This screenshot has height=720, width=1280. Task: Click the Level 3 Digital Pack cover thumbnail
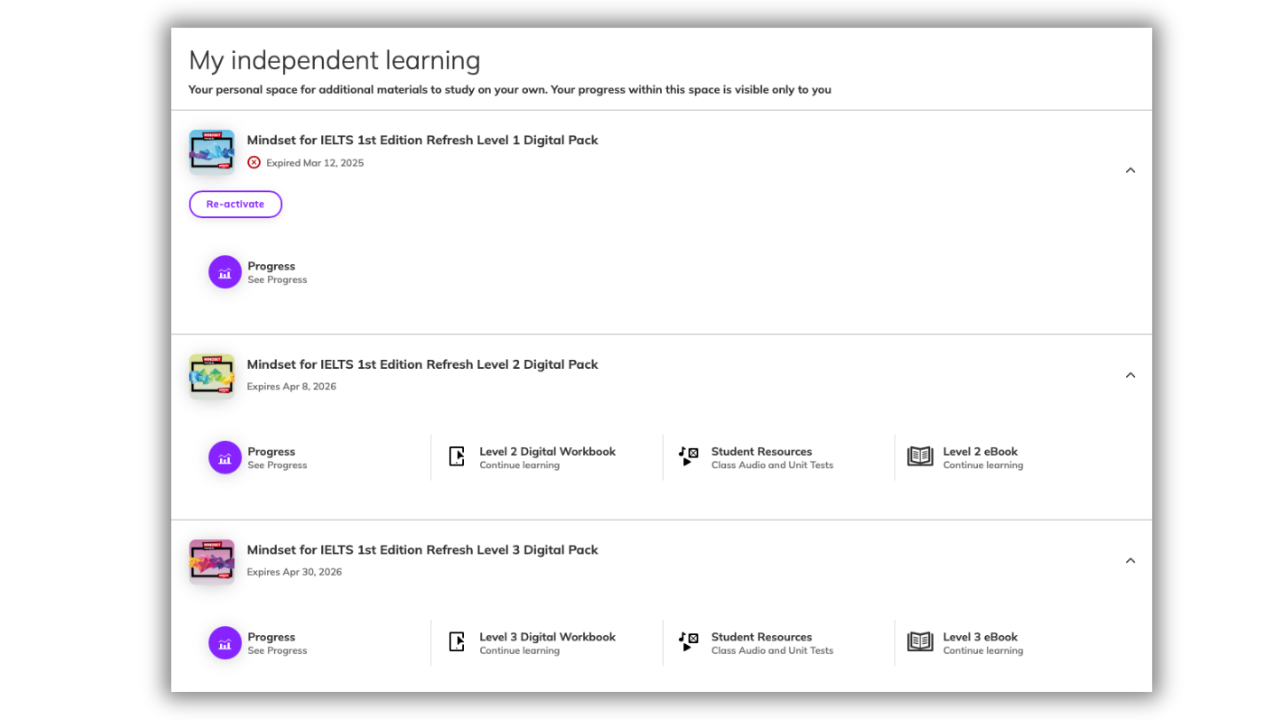point(212,561)
